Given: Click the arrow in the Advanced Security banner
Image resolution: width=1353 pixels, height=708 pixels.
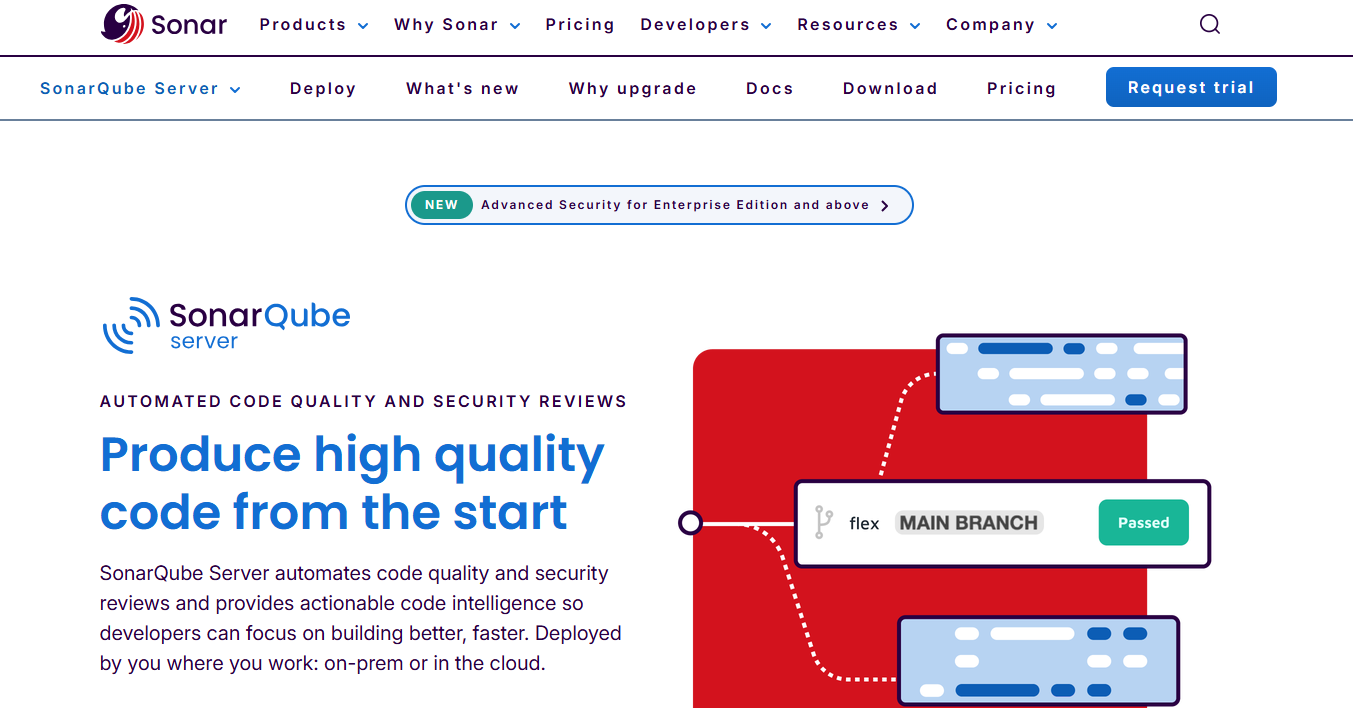Looking at the screenshot, I should (885, 206).
